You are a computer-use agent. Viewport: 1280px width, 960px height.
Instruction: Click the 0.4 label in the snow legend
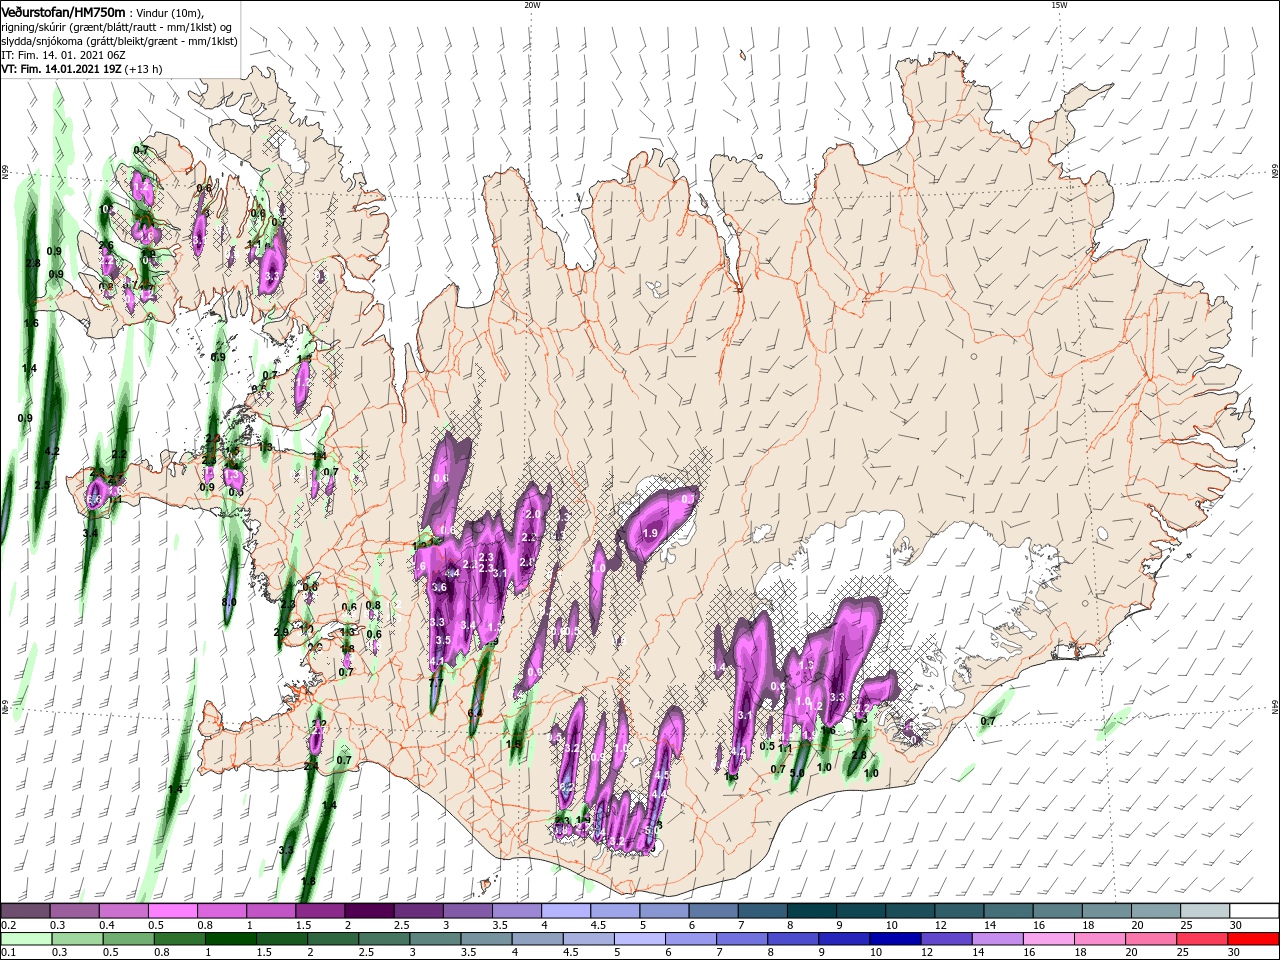point(107,925)
